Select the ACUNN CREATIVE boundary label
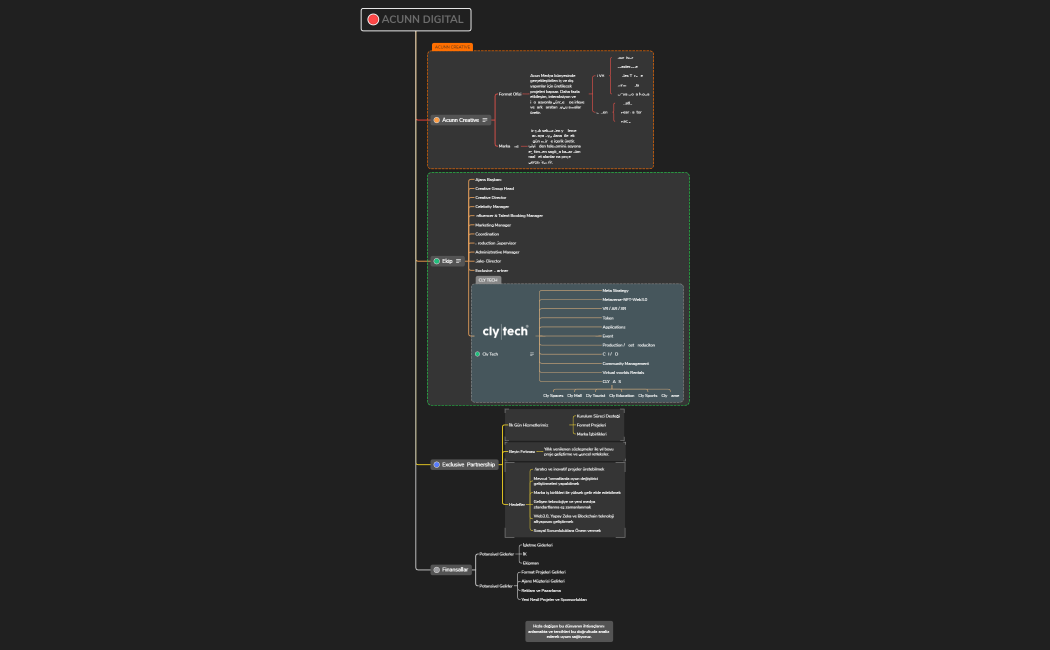The width and height of the screenshot is (1050, 650). [x=452, y=47]
